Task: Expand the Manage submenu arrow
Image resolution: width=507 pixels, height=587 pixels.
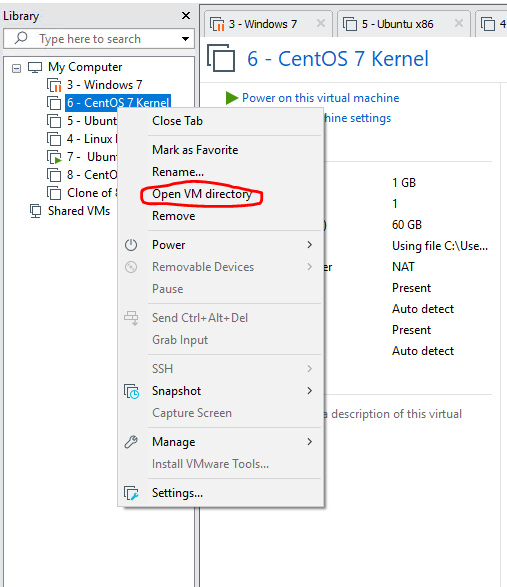Action: pyautogui.click(x=310, y=442)
